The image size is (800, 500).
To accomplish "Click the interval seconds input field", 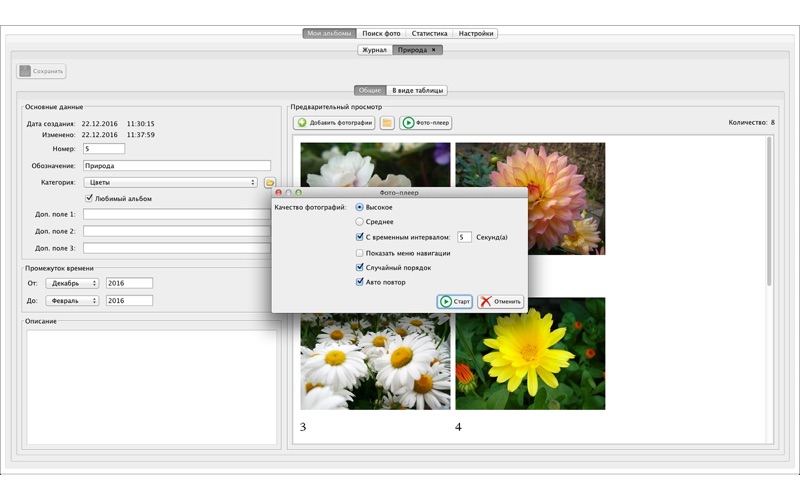I will (x=464, y=237).
